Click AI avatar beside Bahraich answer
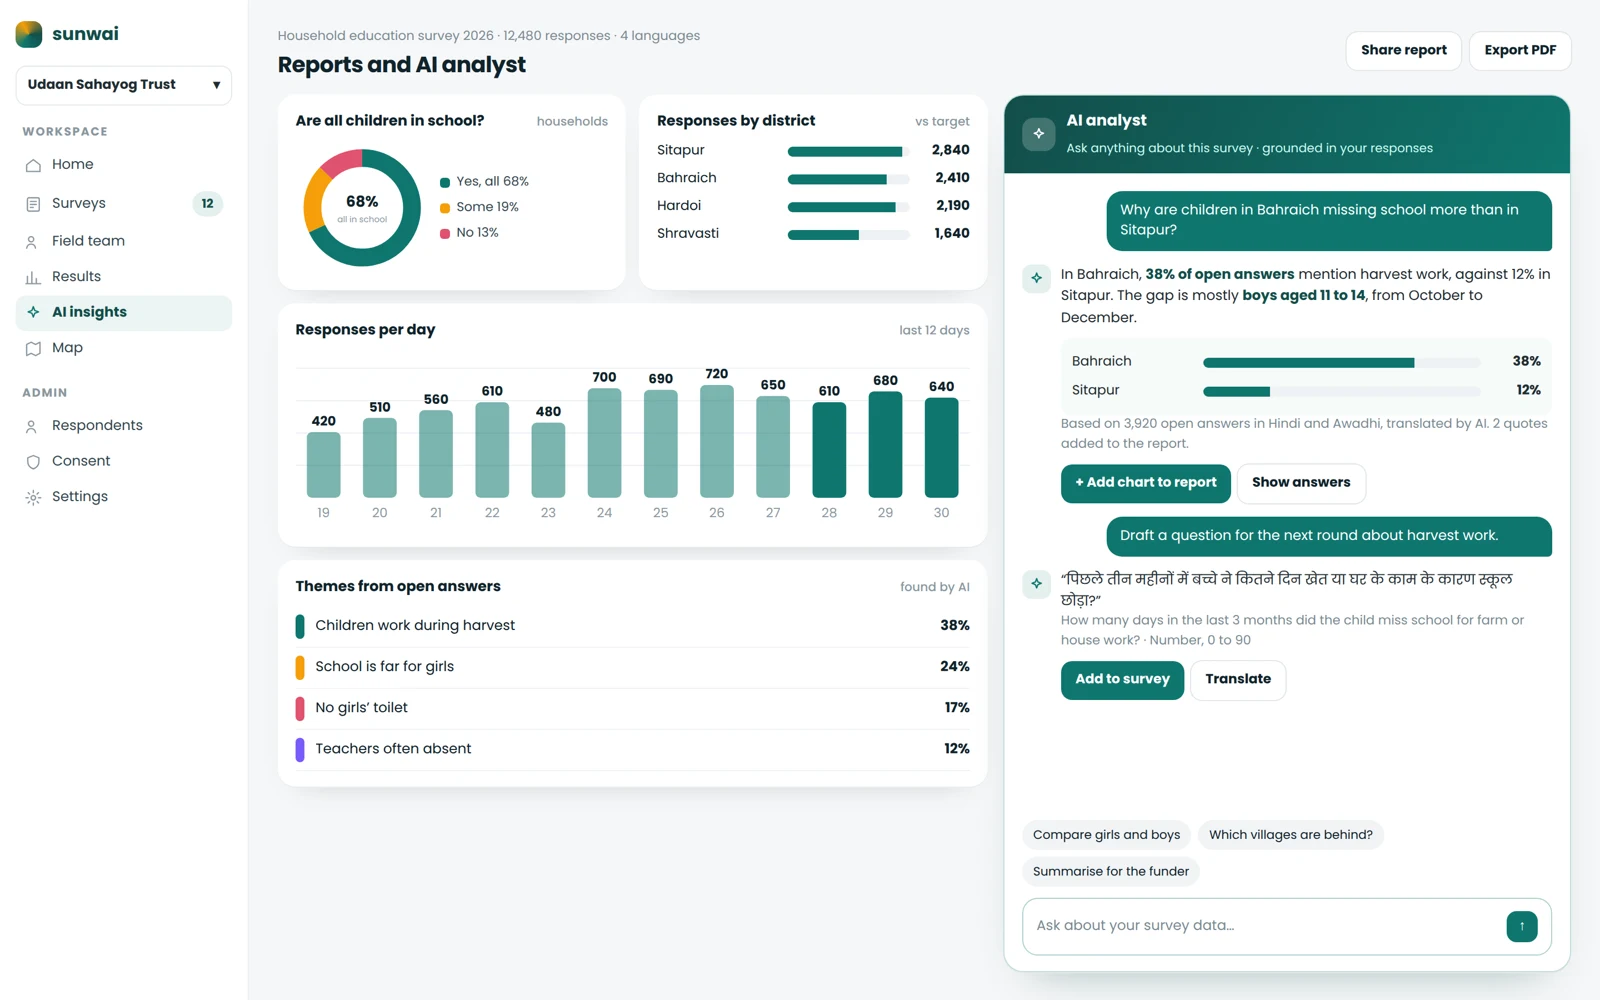1600x1000 pixels. 1036,278
